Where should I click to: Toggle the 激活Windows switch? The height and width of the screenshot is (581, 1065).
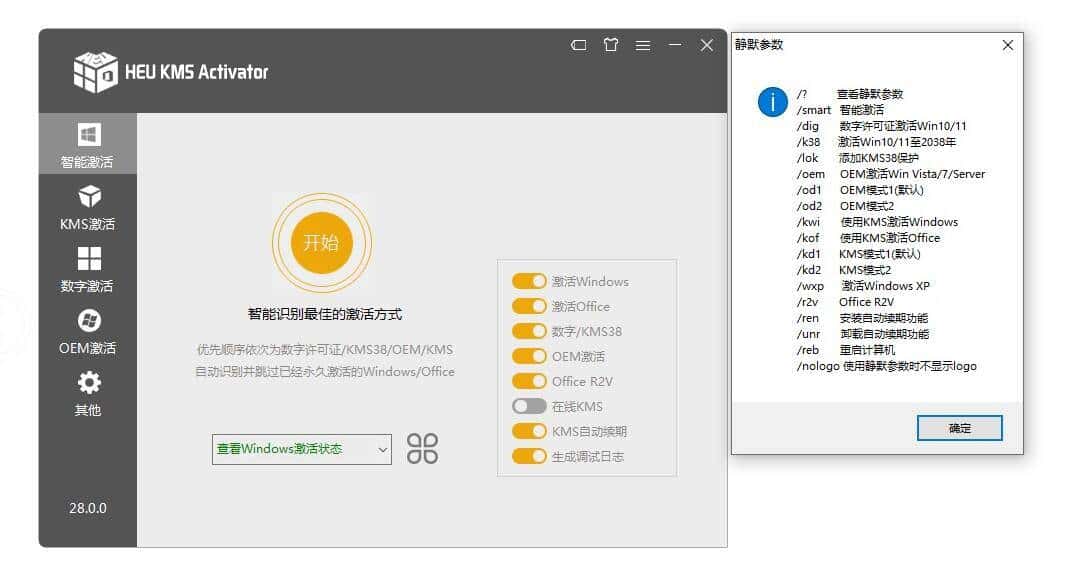(529, 281)
